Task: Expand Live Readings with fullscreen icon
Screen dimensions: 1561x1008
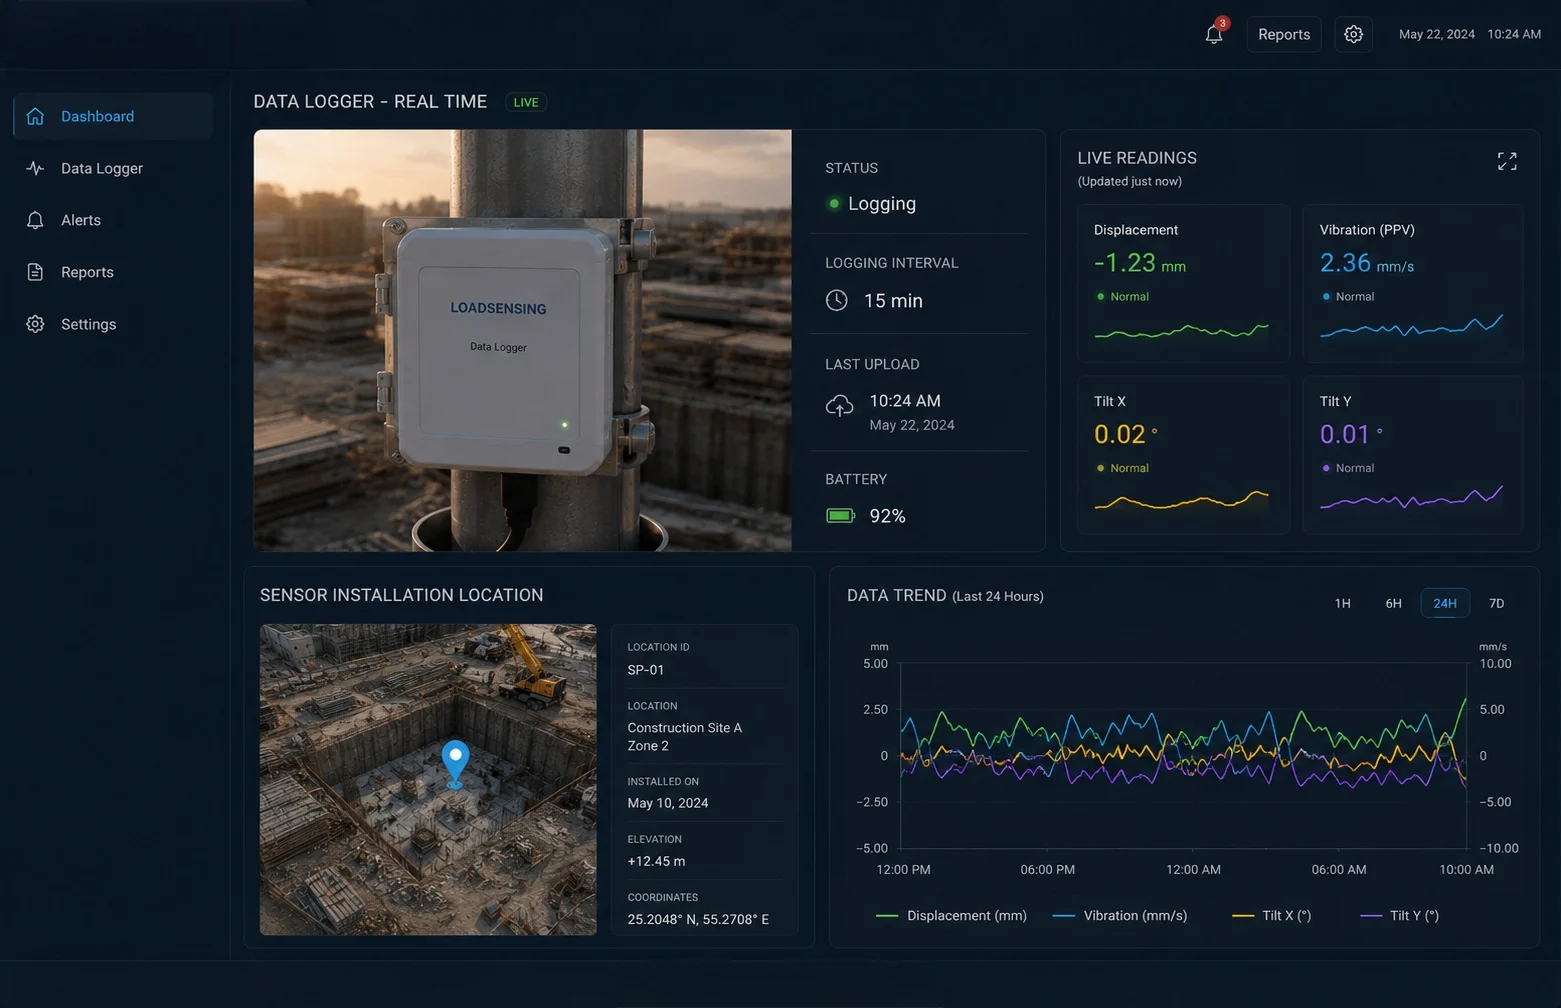Action: click(x=1507, y=161)
